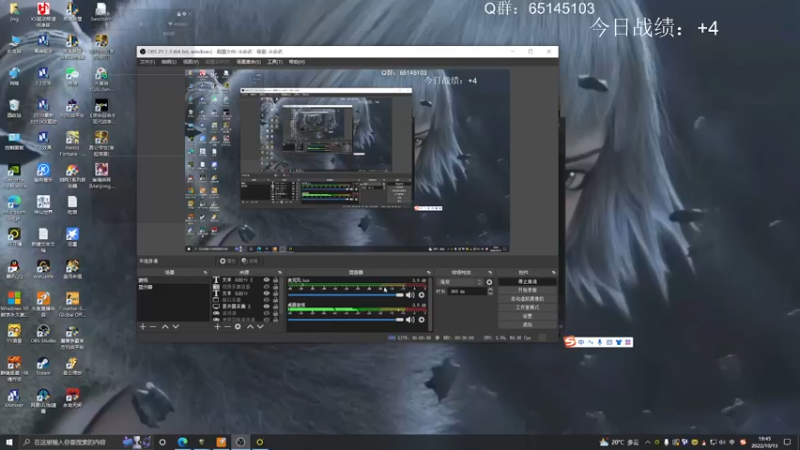Screen dimensions: 800x450
Task: Click the Start Virtual Camera button
Action: click(527, 298)
